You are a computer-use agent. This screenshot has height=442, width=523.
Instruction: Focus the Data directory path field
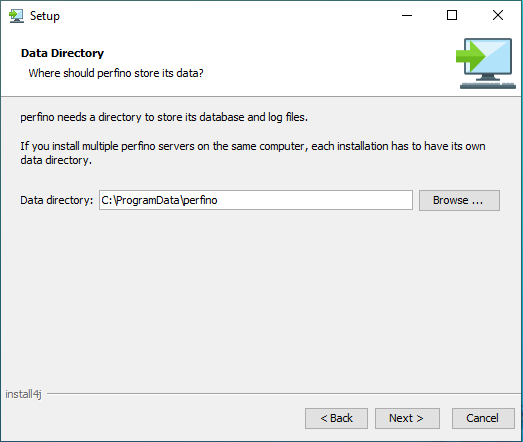(255, 200)
